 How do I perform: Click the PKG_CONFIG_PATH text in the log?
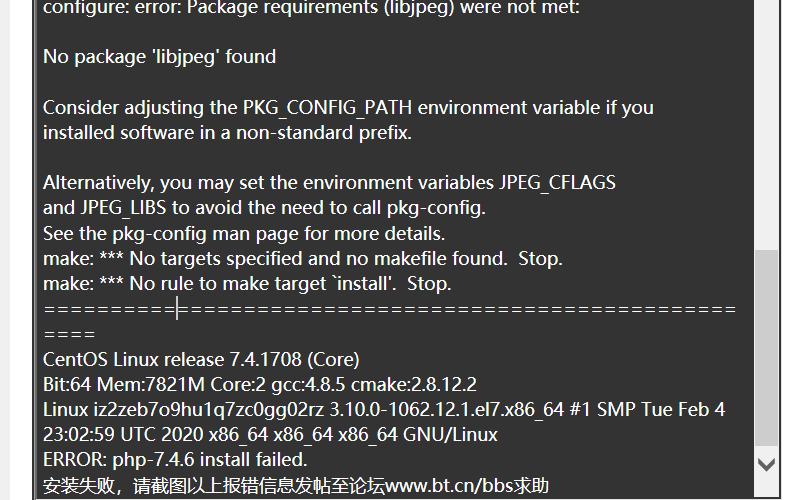pos(327,108)
